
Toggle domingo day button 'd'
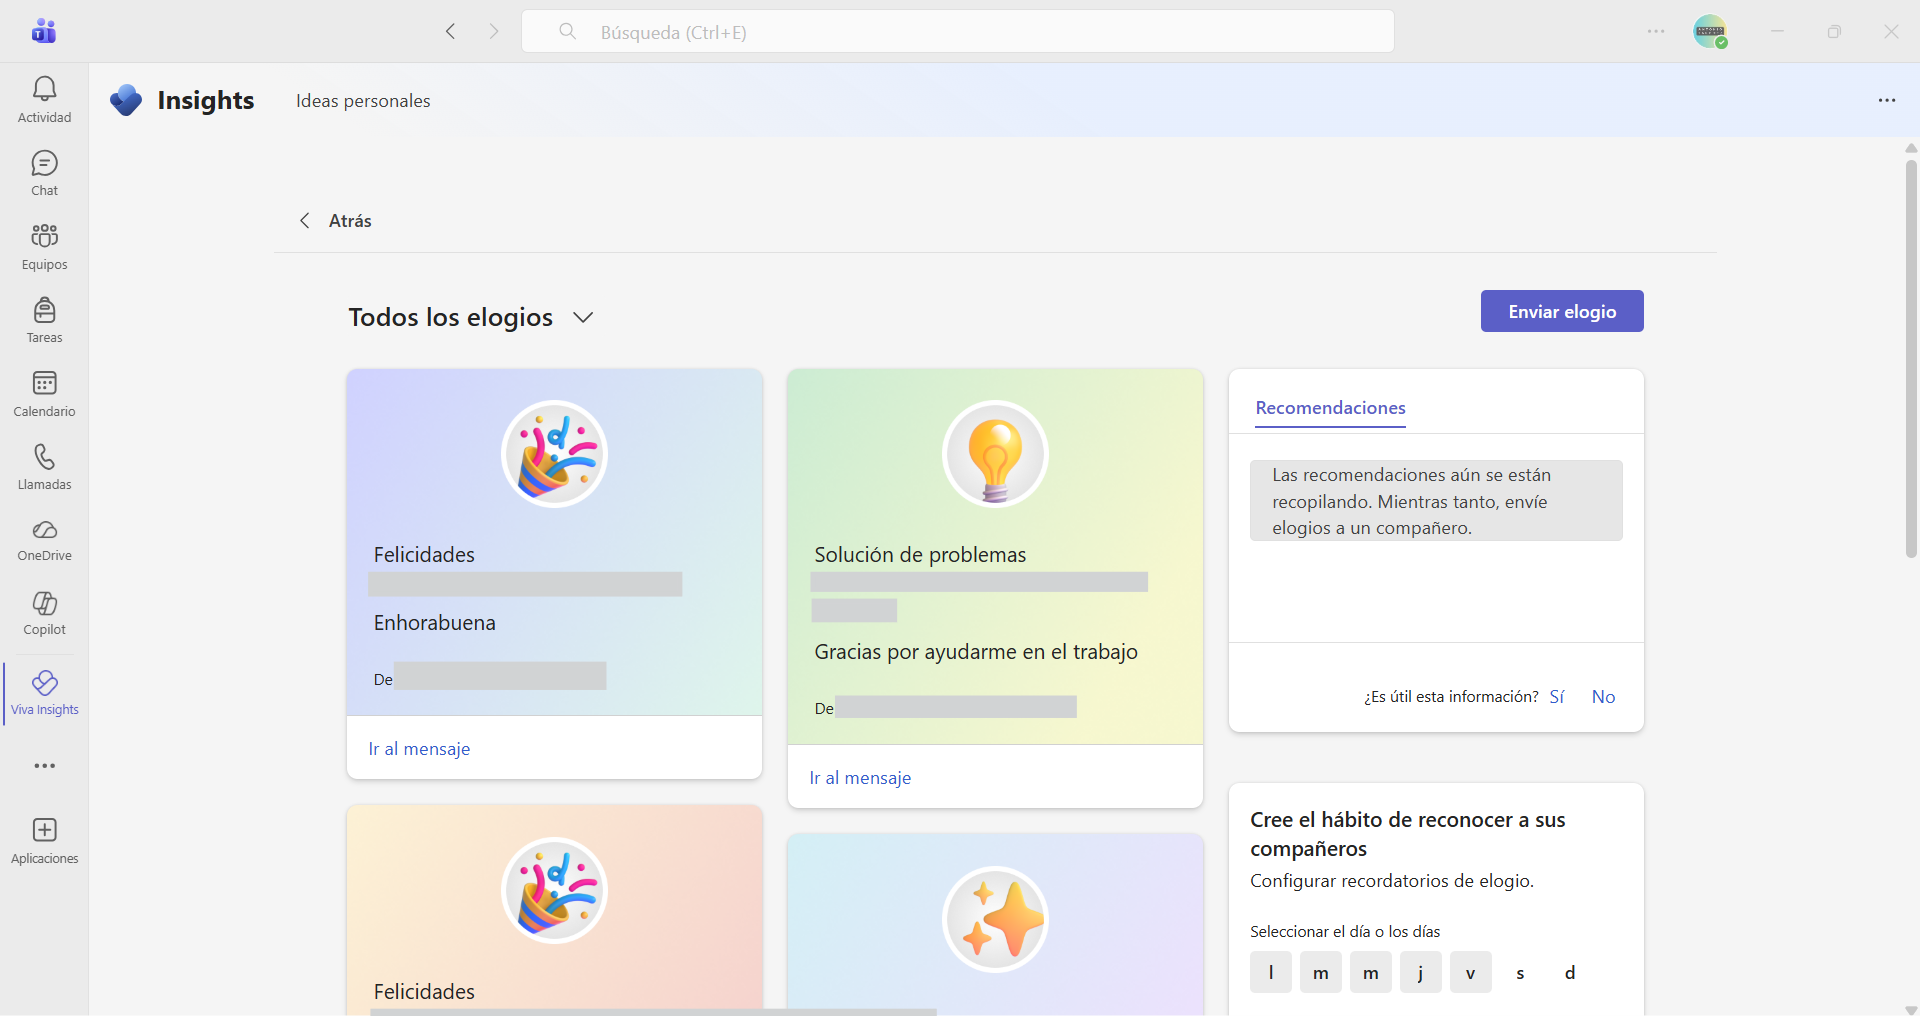point(1570,972)
